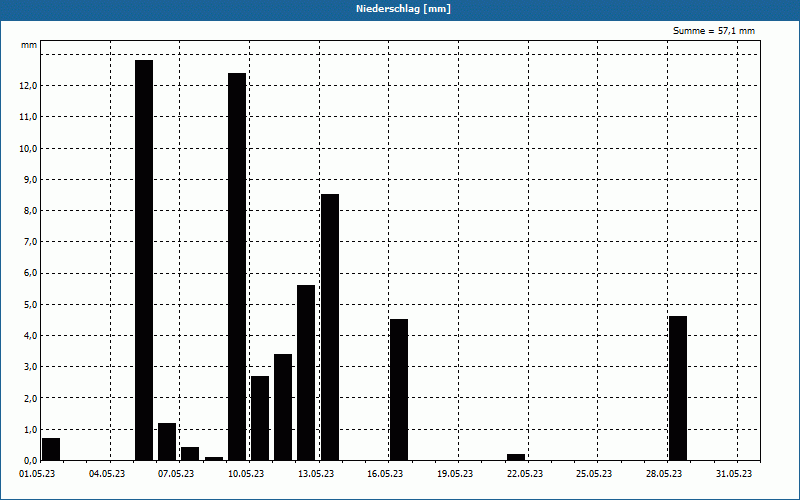The width and height of the screenshot is (800, 500).
Task: Select the 8,0 y-axis value
Action: (x=31, y=211)
